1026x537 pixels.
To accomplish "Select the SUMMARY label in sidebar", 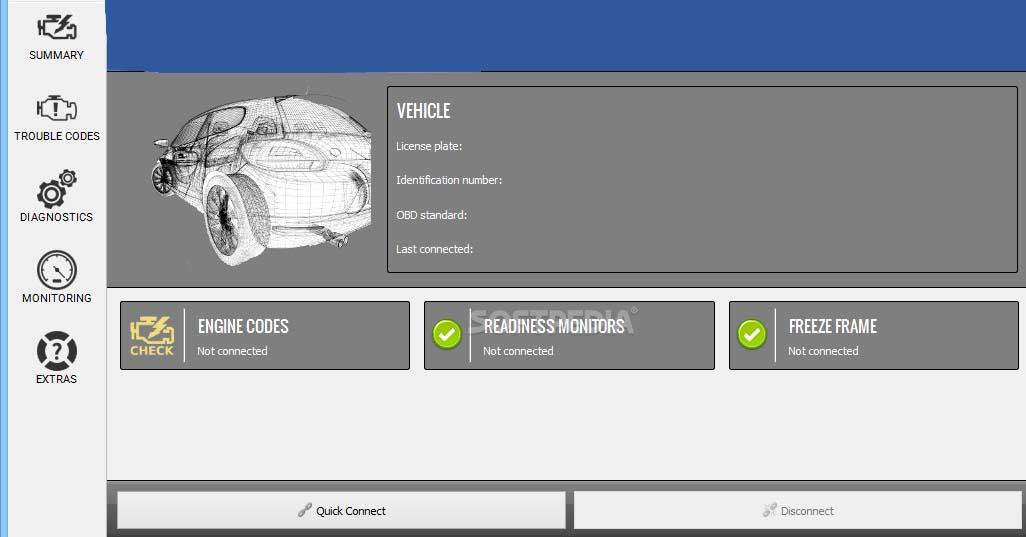I will tap(56, 55).
